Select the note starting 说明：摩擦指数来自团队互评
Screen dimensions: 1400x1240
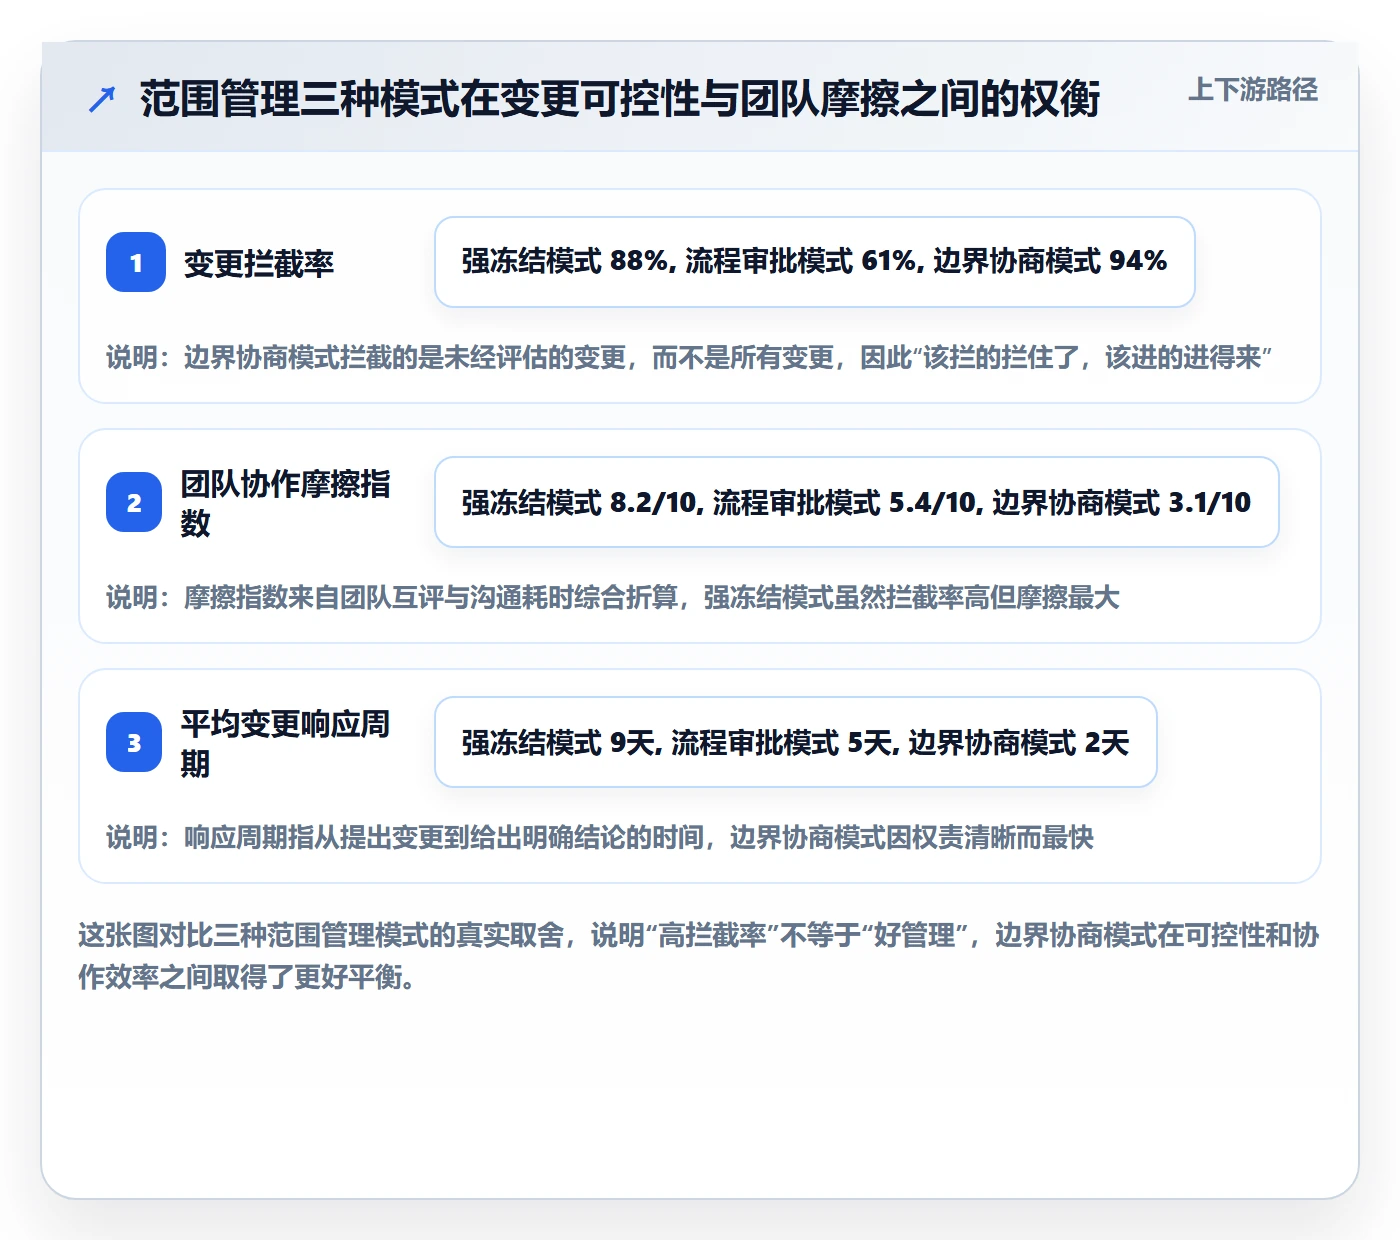(613, 597)
